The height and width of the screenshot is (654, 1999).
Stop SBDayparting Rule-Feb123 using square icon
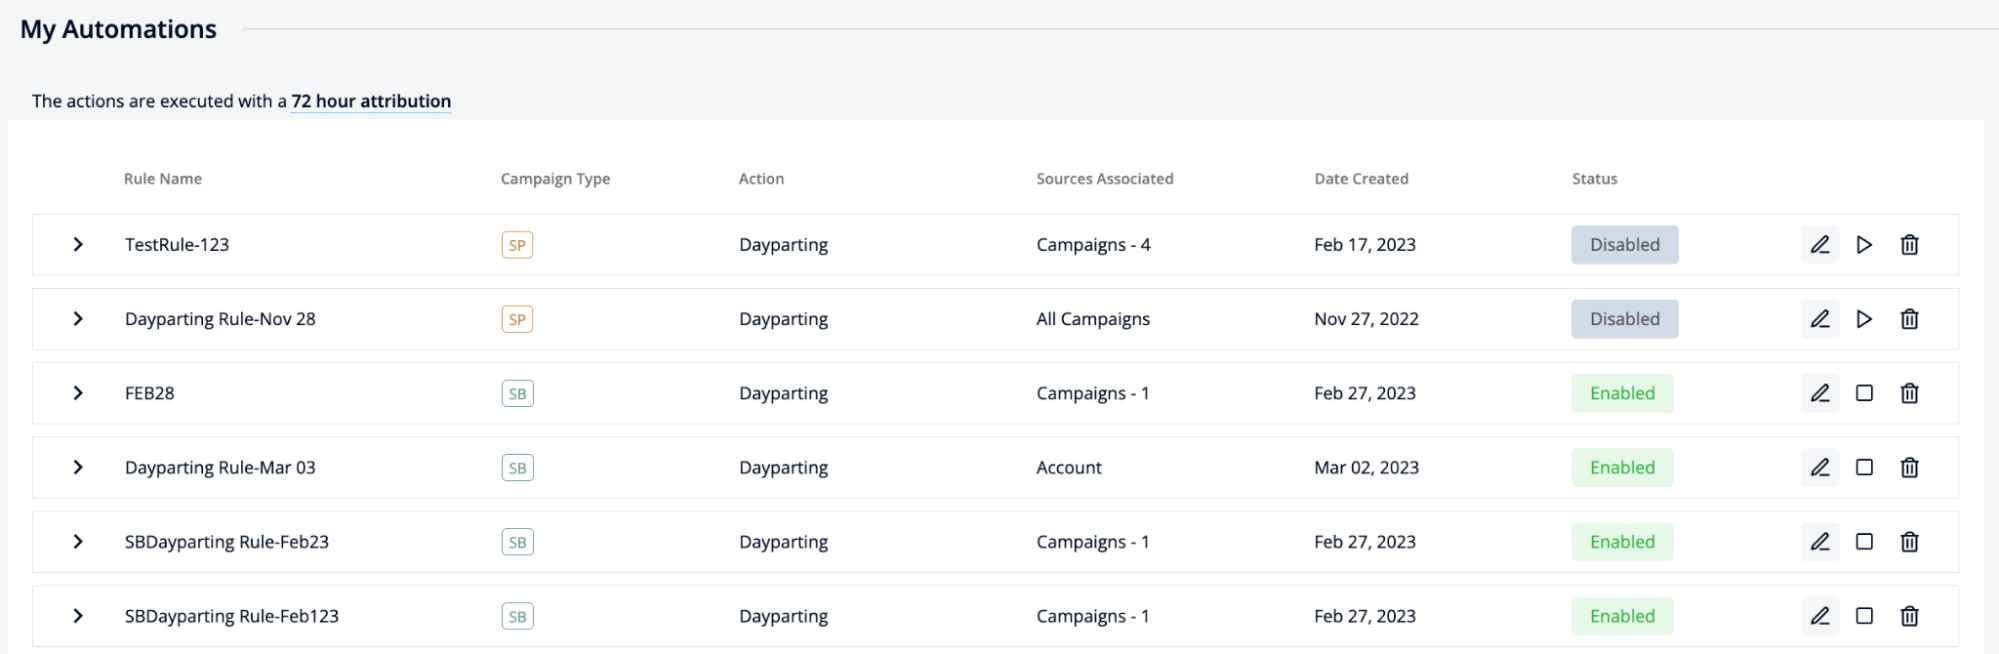point(1864,616)
